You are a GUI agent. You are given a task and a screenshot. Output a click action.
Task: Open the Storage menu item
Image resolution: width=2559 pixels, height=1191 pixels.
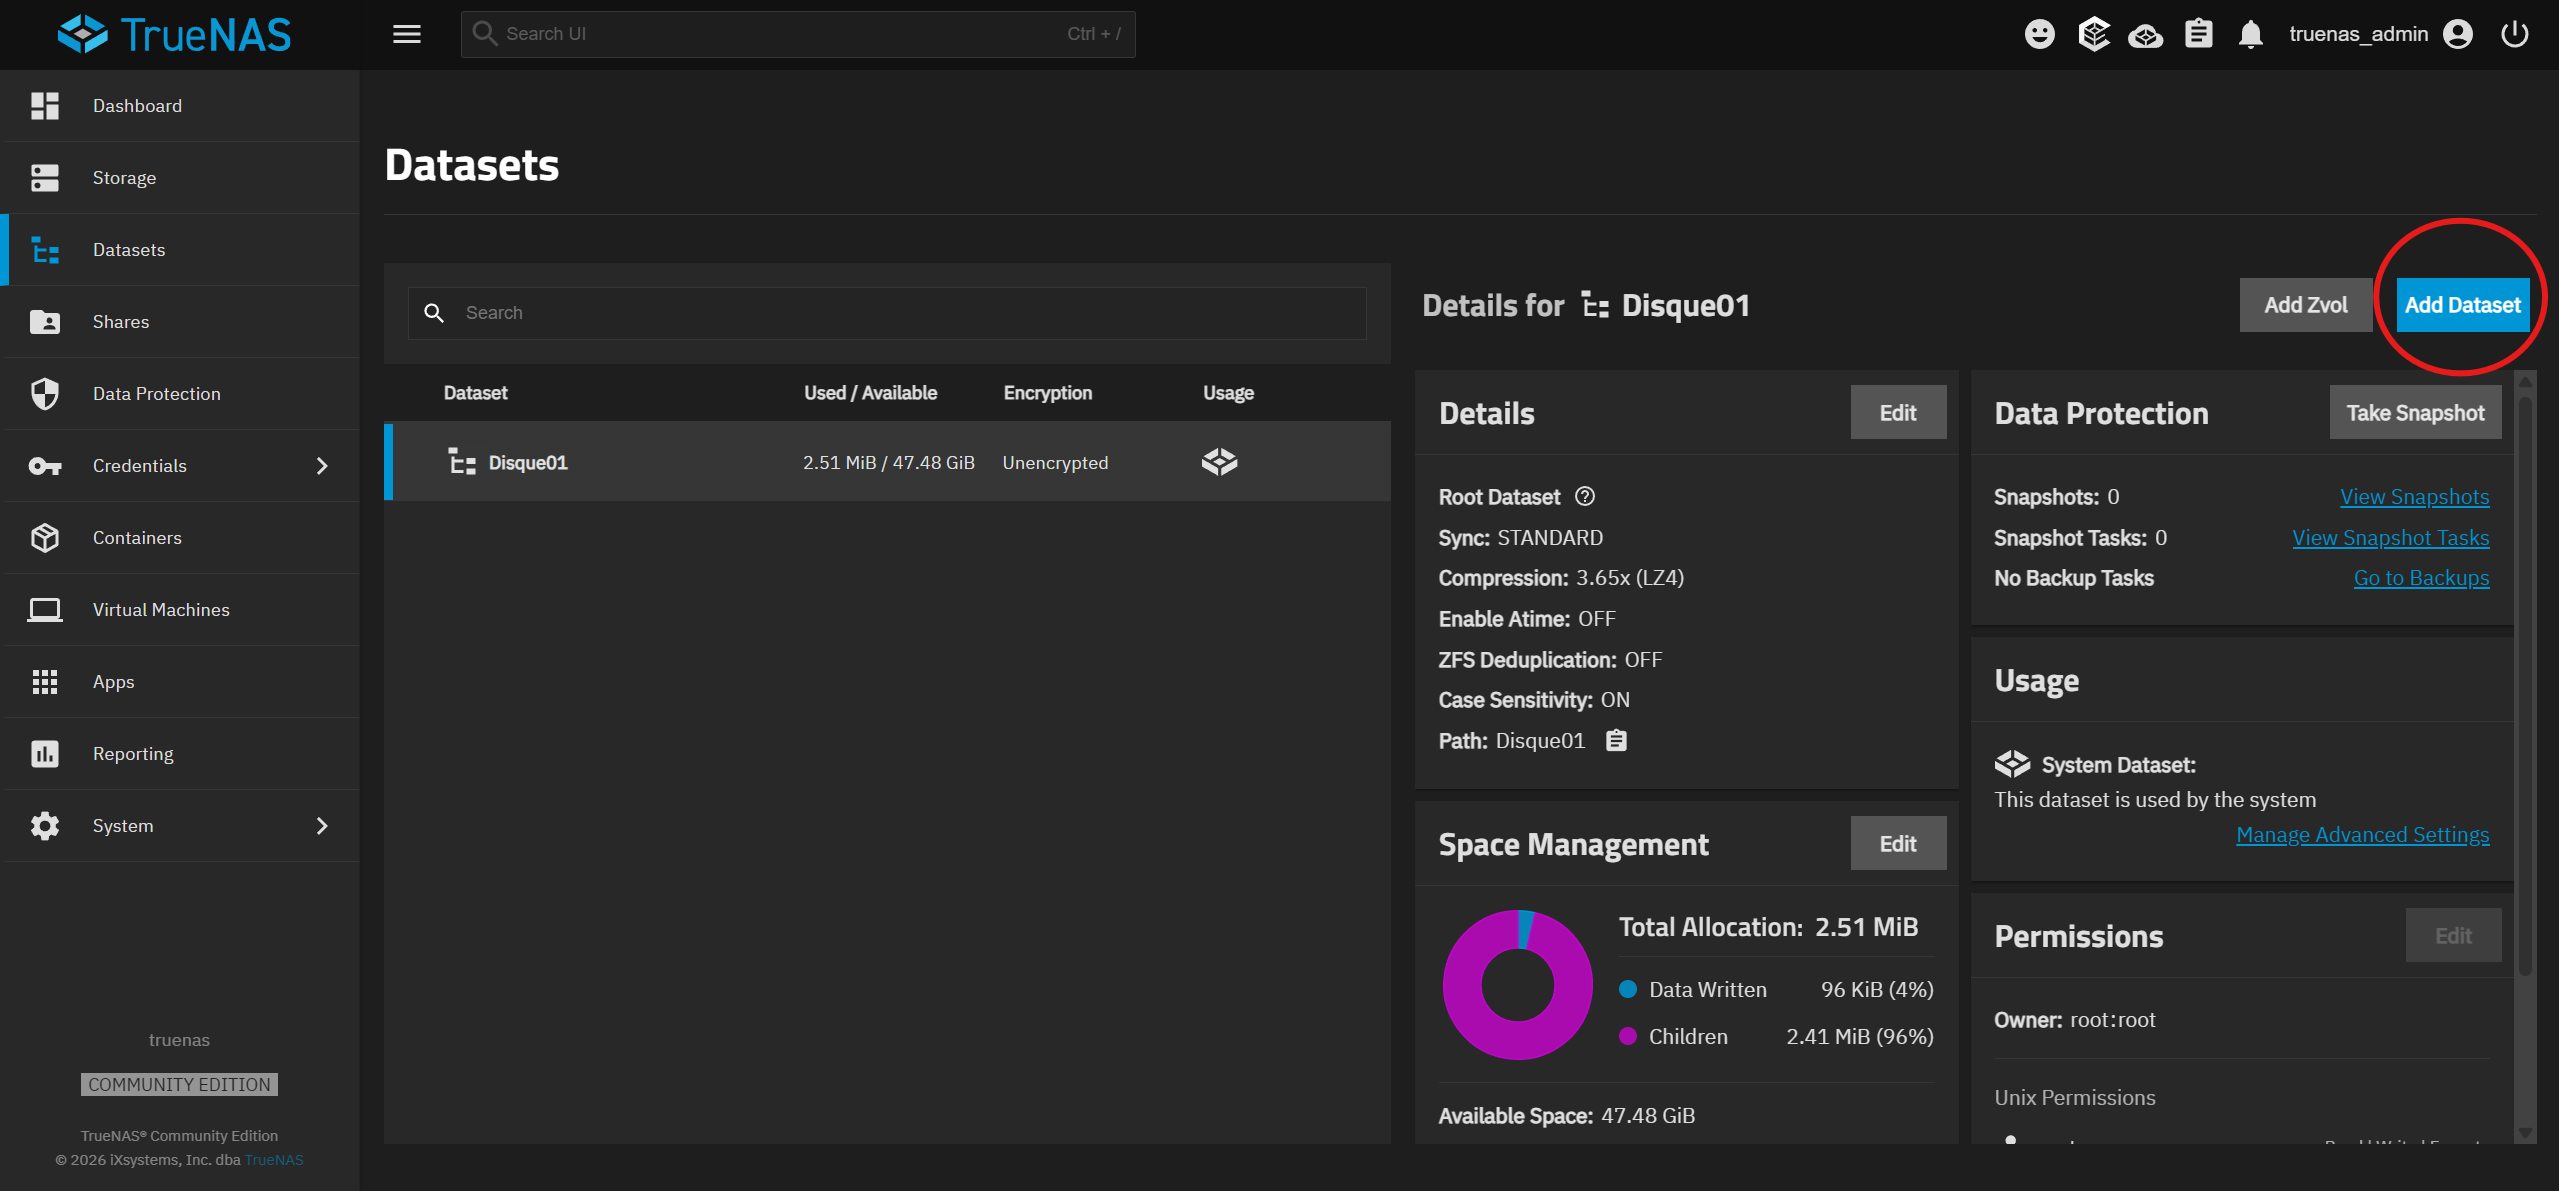[x=180, y=178]
